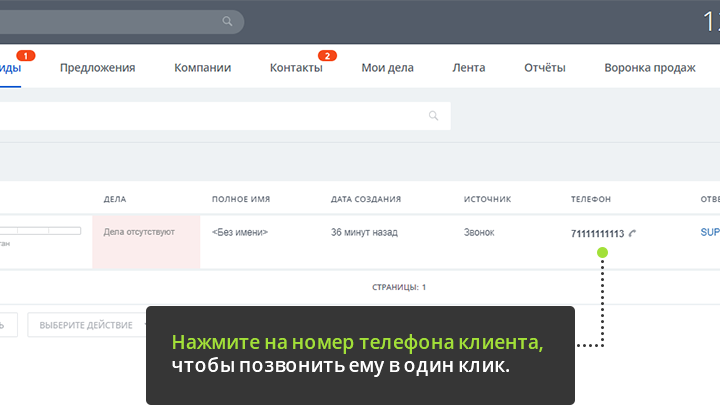This screenshot has height=405, width=720.
Task: Sort by ИСТОЧНИК column header
Action: point(487,199)
